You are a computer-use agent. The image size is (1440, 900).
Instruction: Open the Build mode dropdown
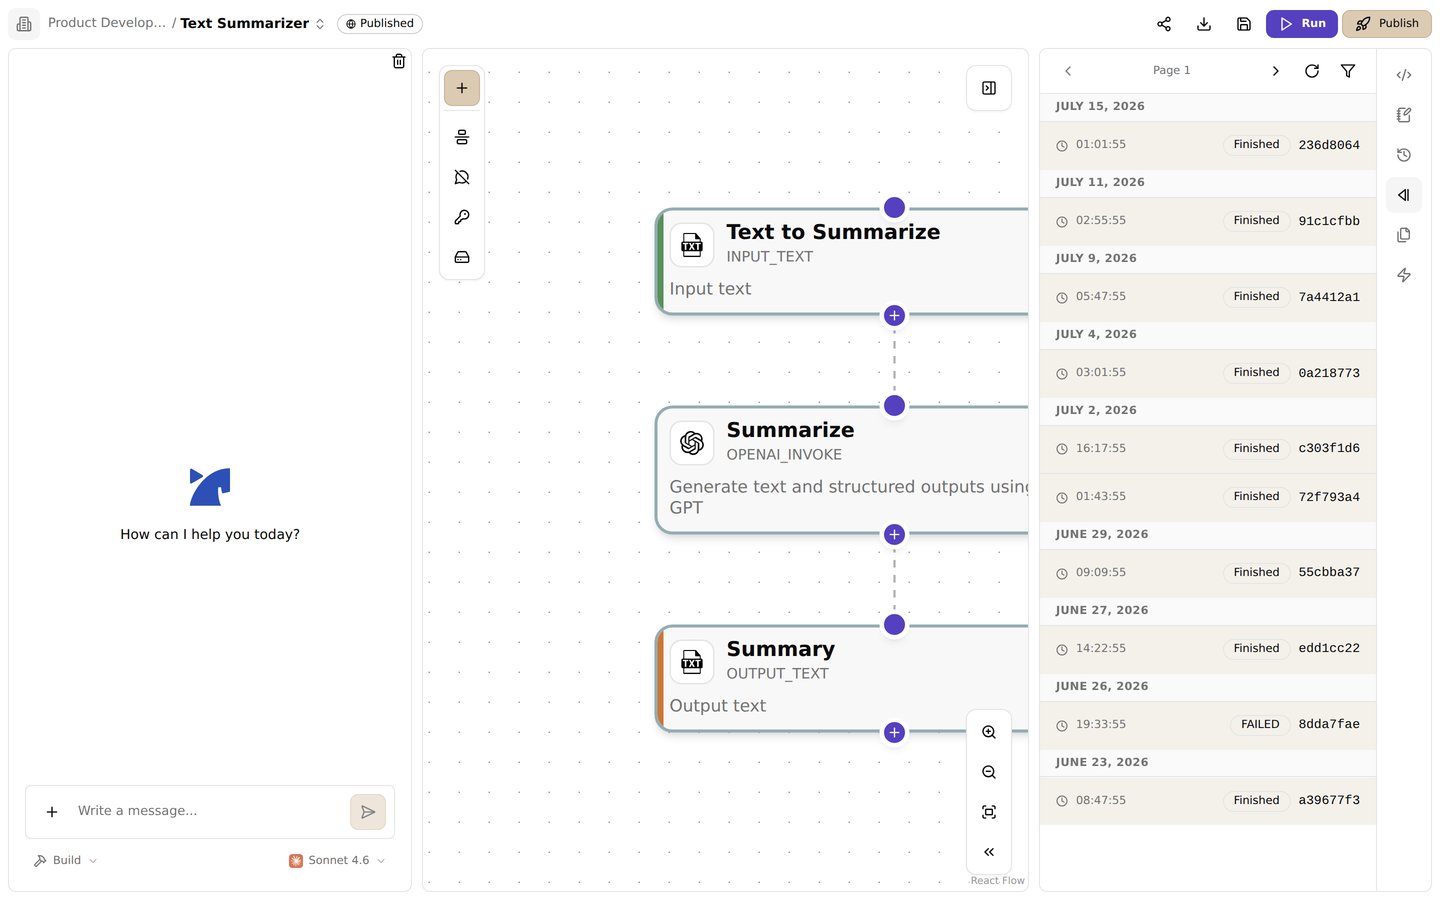[65, 860]
